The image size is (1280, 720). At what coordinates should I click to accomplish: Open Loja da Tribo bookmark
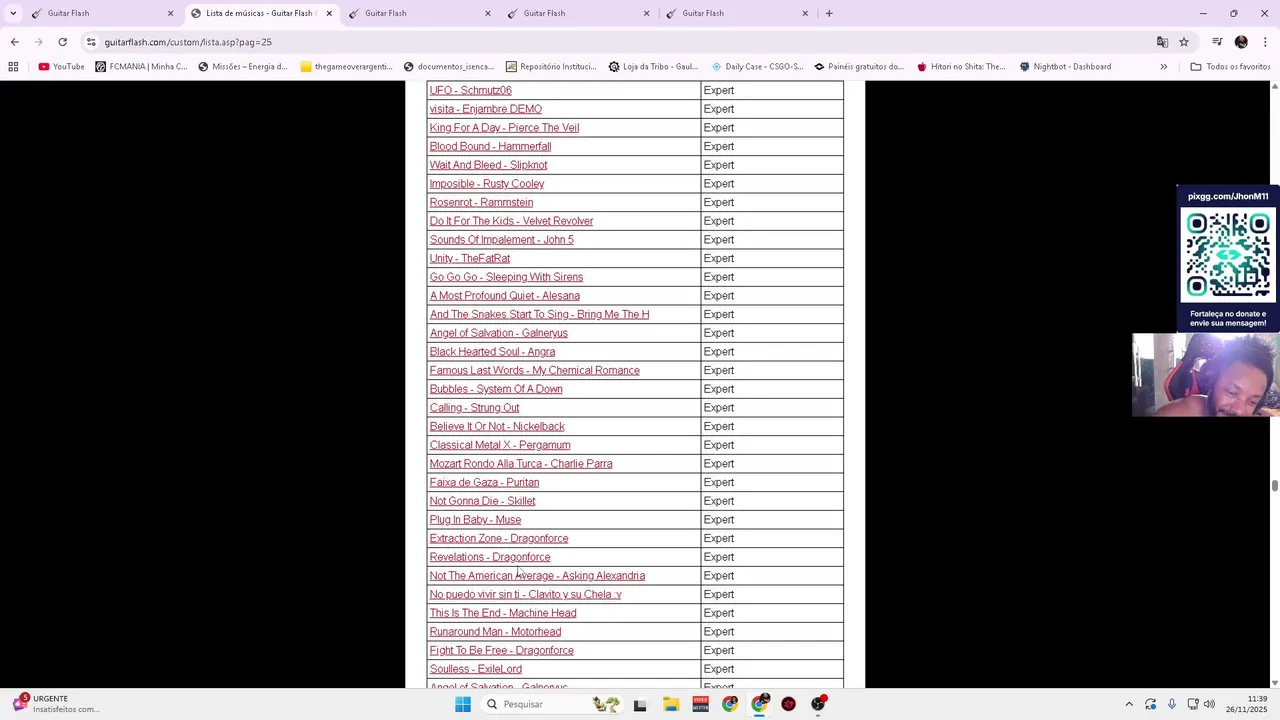[653, 67]
